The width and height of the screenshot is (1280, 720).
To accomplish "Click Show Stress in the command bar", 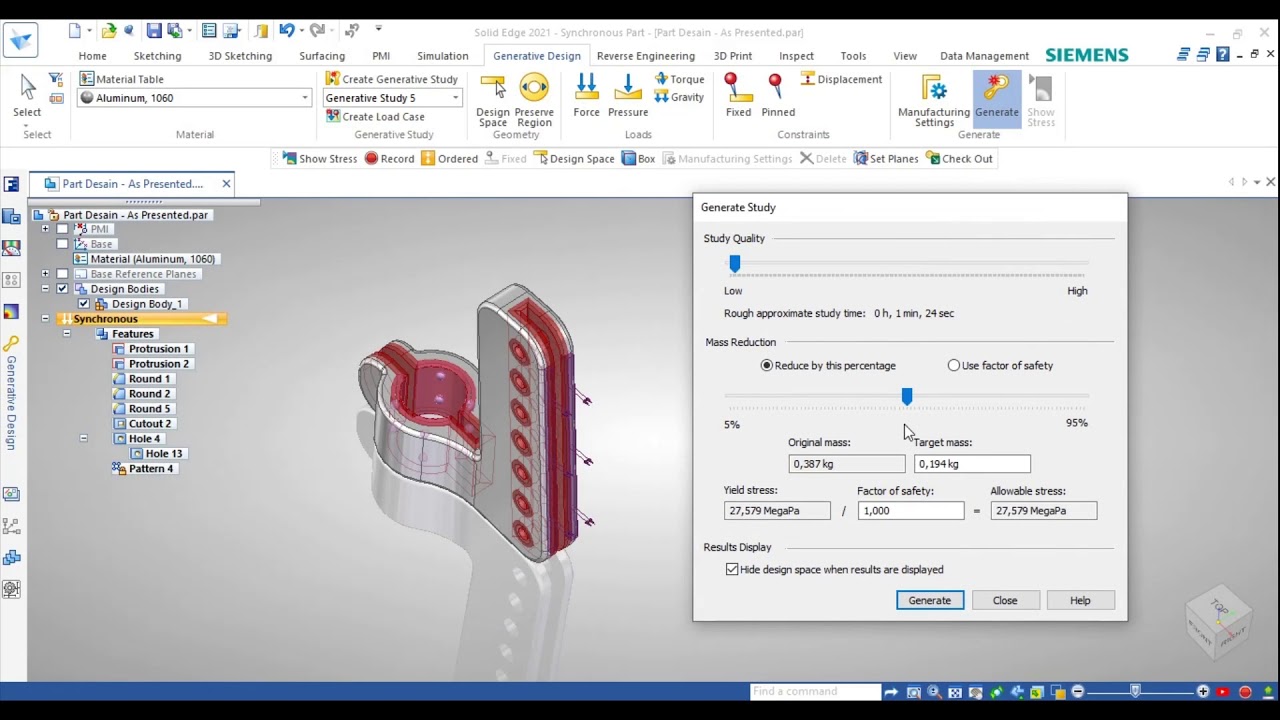I will 319,158.
